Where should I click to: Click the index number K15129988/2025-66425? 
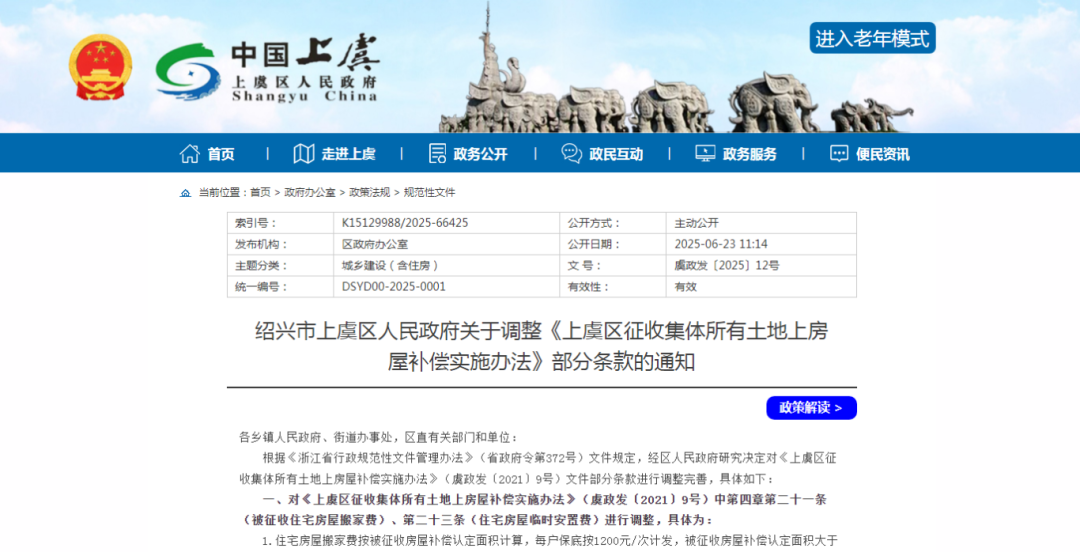pos(405,223)
